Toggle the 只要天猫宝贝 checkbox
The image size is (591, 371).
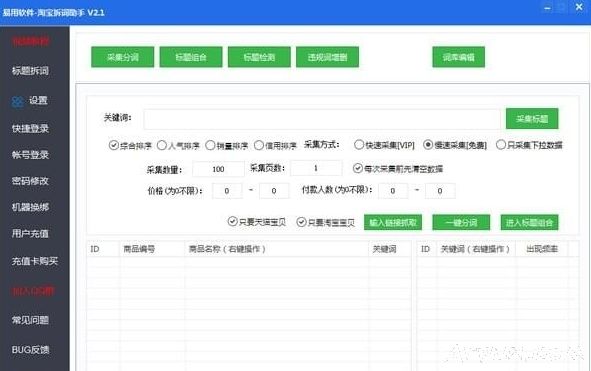pyautogui.click(x=257, y=222)
